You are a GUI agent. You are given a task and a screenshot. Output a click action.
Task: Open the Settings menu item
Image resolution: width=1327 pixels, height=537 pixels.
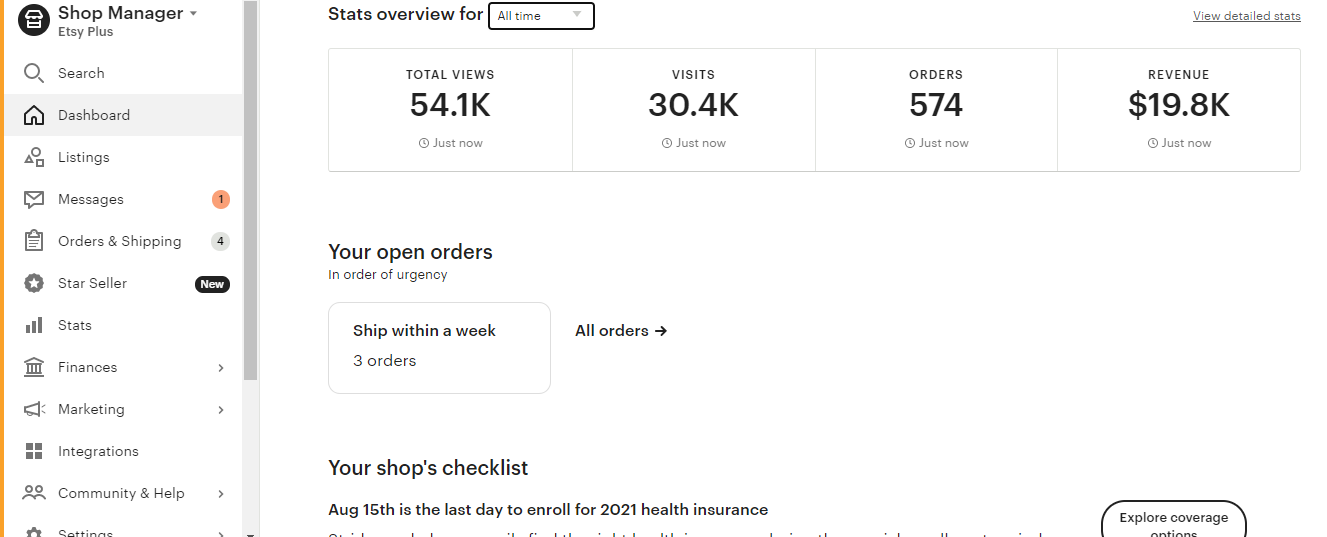click(x=123, y=532)
